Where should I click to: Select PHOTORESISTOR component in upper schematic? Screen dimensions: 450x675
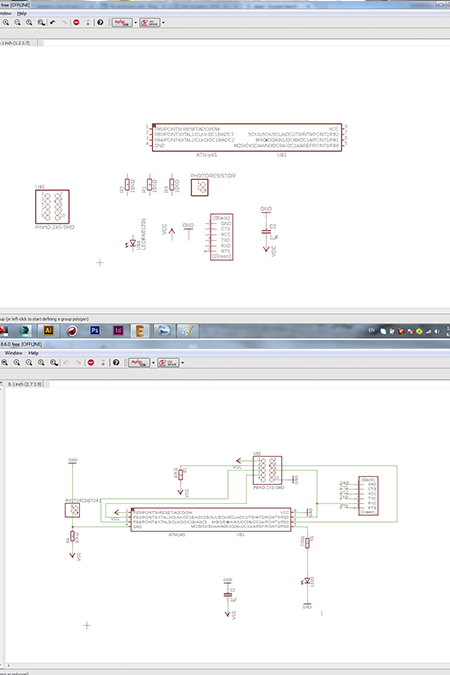(200, 188)
